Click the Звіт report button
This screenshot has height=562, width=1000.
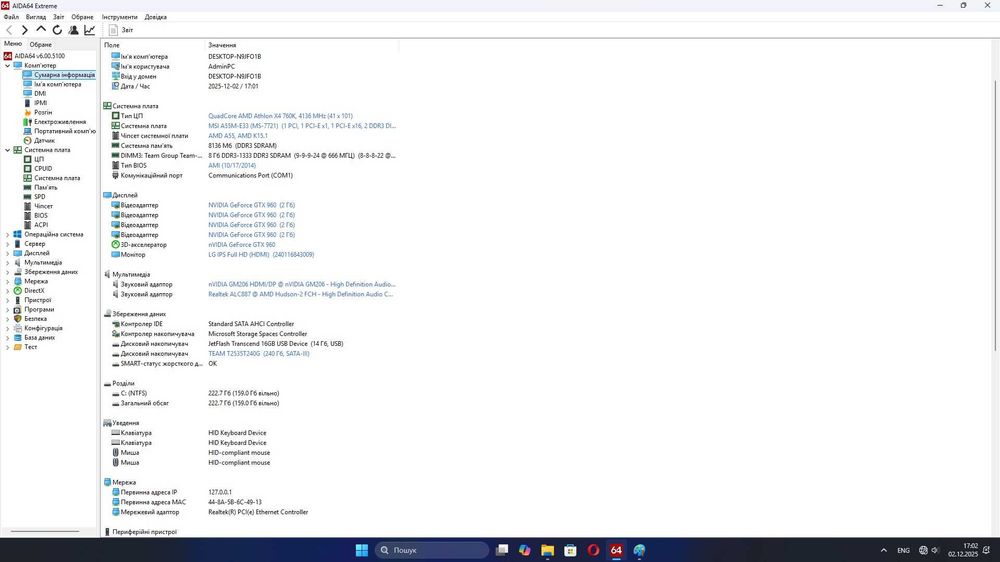[x=121, y=30]
